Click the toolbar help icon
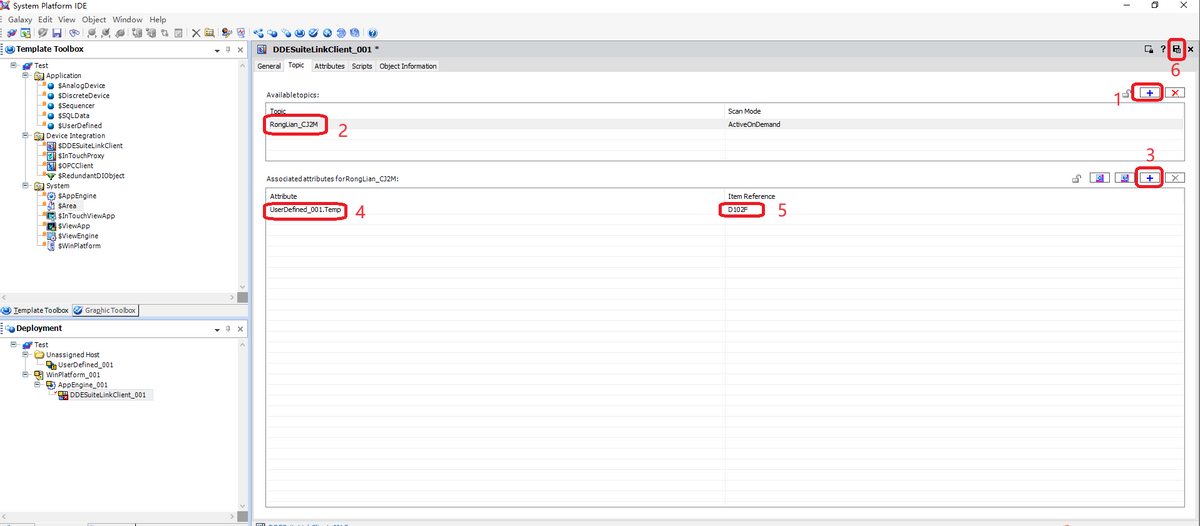1200x526 pixels. tap(373, 33)
